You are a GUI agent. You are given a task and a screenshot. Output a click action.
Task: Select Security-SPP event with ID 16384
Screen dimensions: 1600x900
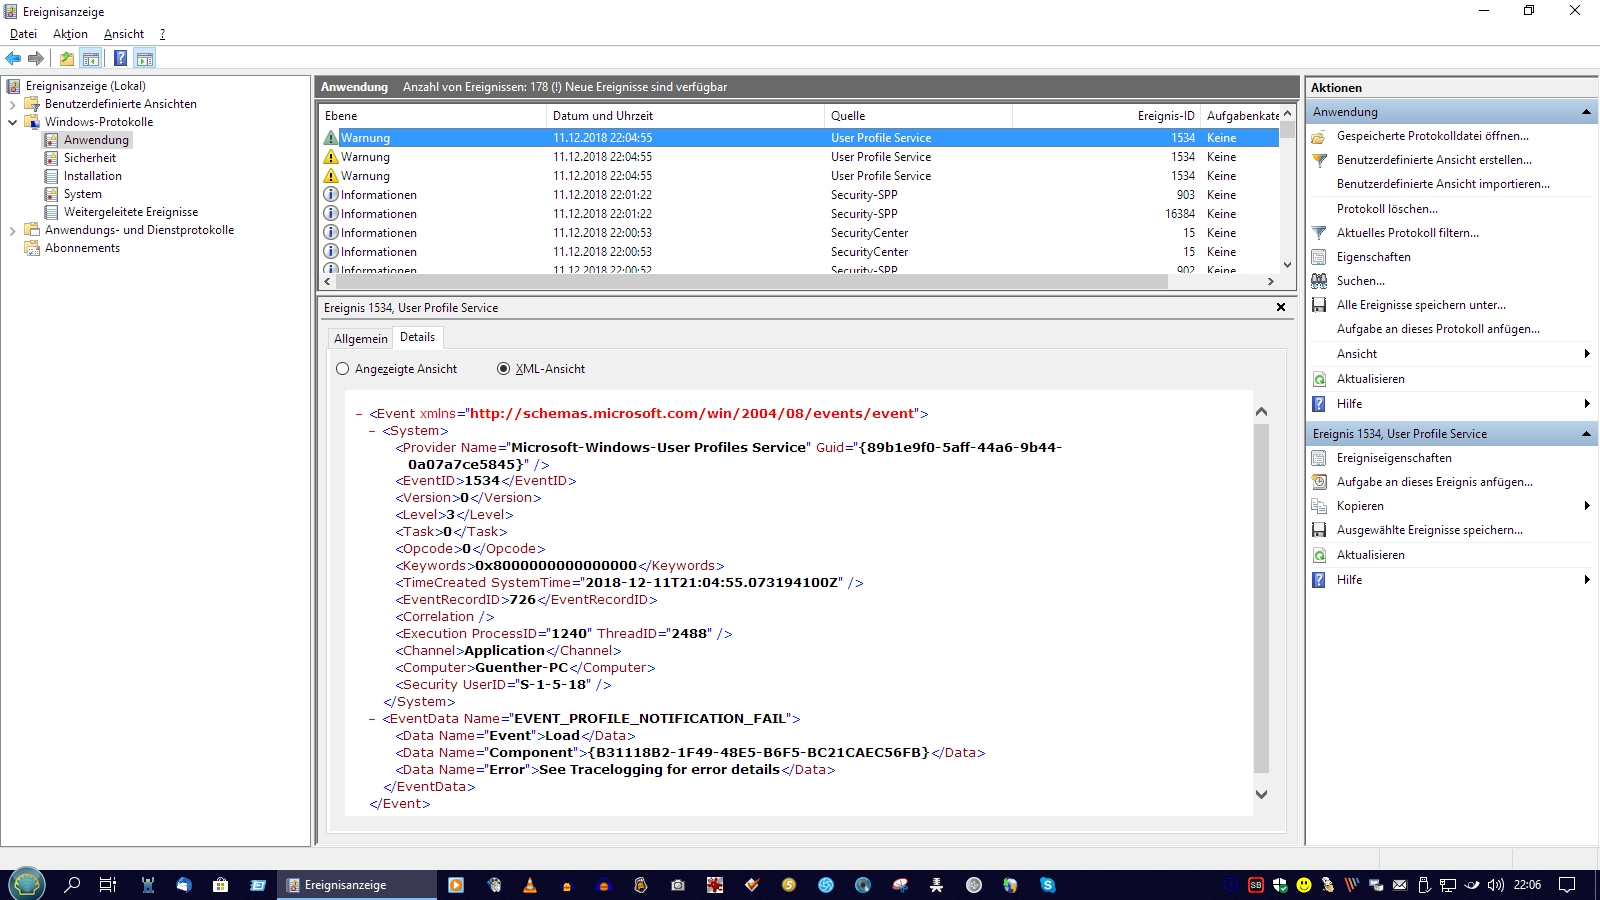pyautogui.click(x=799, y=214)
